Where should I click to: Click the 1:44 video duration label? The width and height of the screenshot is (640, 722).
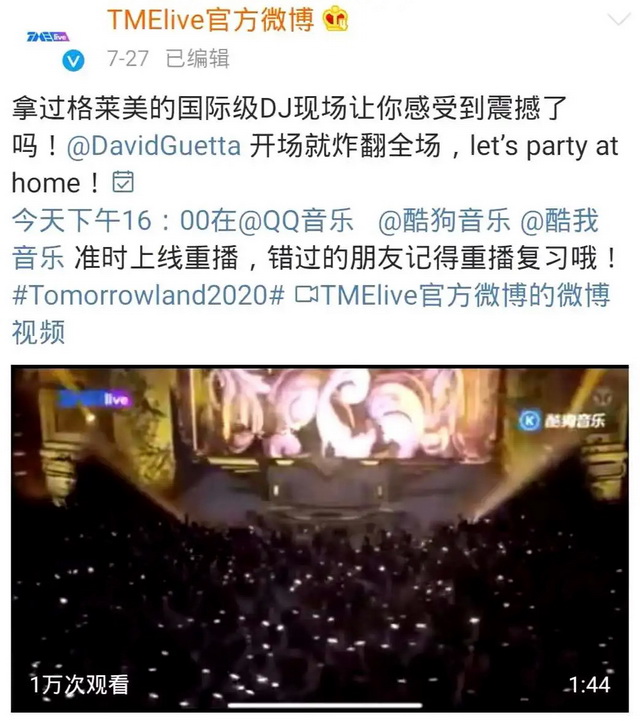click(590, 685)
